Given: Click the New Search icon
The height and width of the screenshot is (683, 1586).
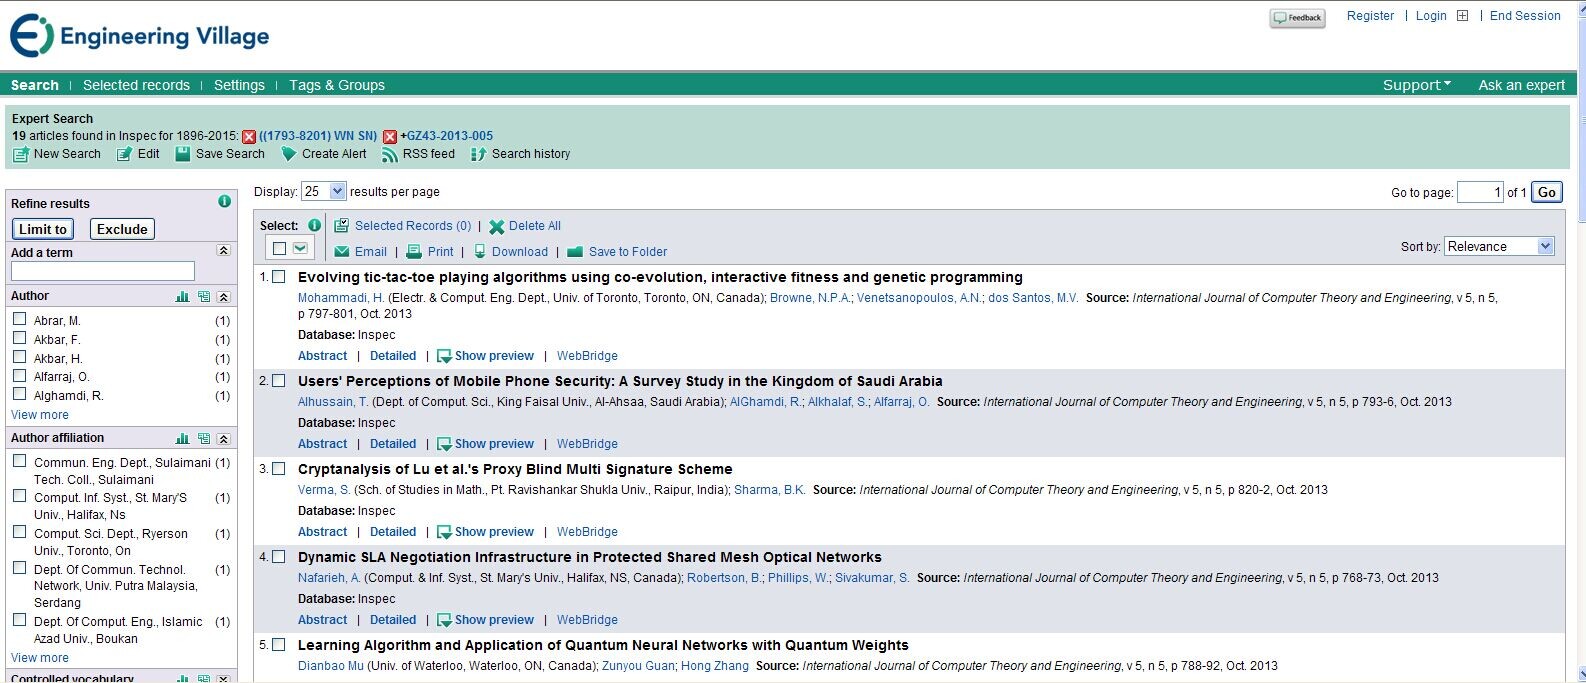Looking at the screenshot, I should click(20, 154).
